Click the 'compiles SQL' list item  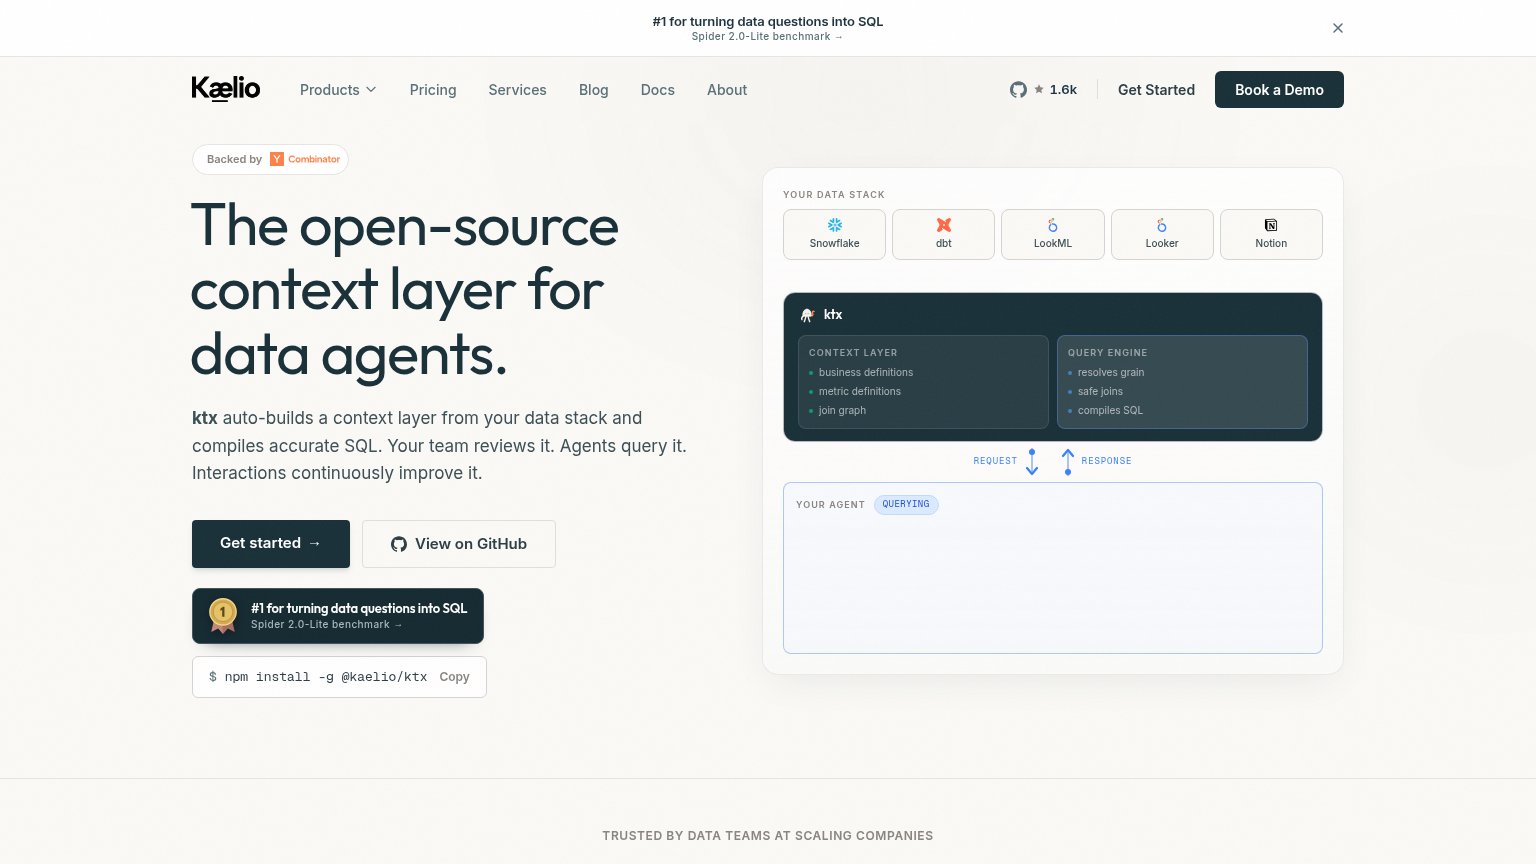(x=1110, y=410)
